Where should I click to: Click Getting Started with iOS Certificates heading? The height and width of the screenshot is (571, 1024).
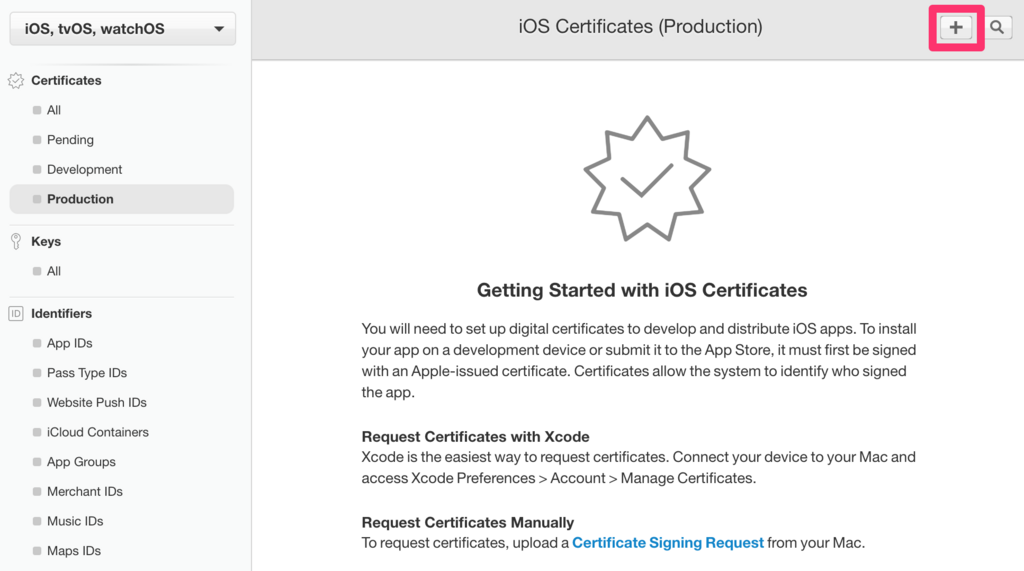pos(642,290)
